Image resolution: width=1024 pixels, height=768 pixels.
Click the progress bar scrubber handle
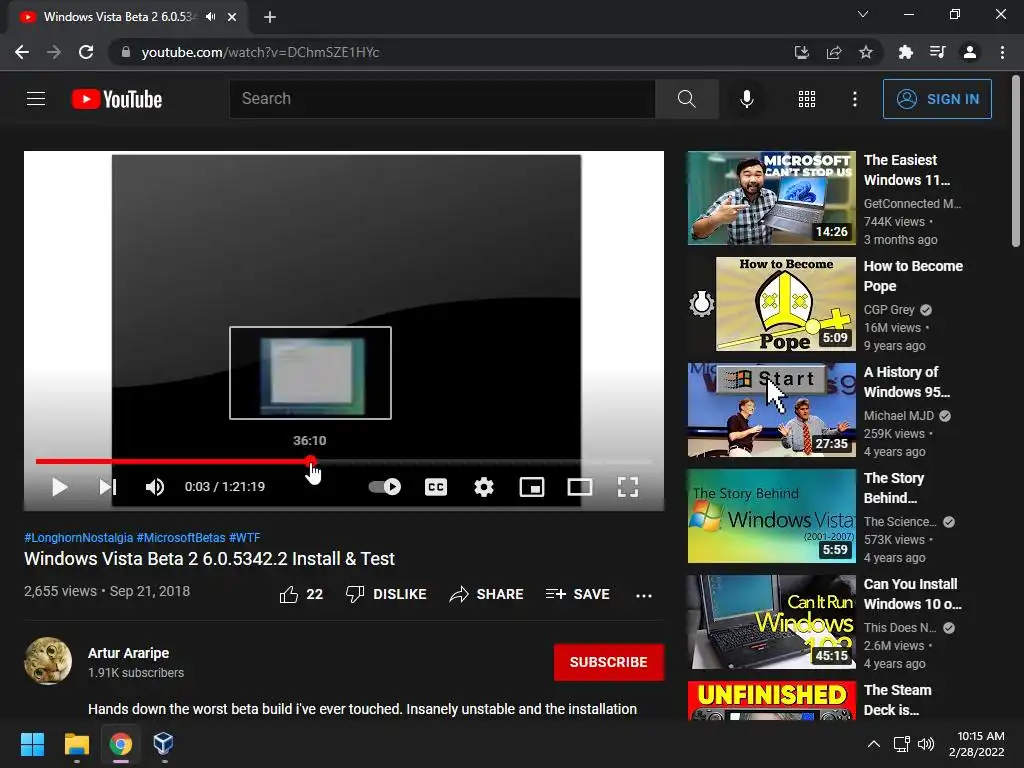click(311, 461)
